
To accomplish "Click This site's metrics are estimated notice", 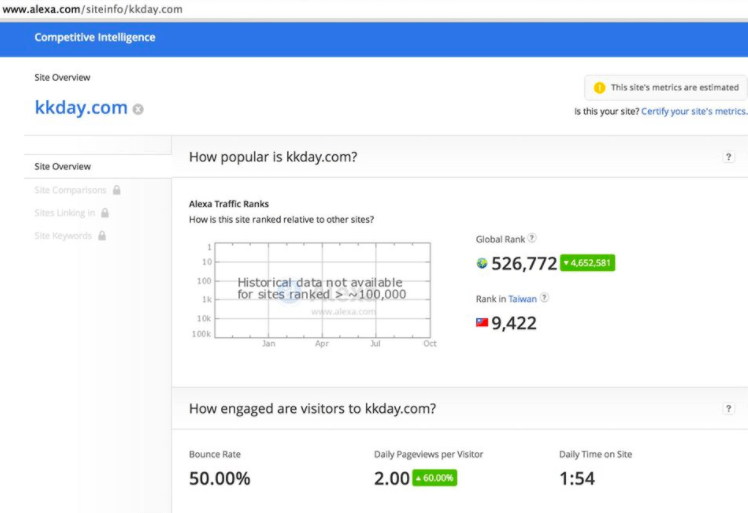I will [x=666, y=88].
